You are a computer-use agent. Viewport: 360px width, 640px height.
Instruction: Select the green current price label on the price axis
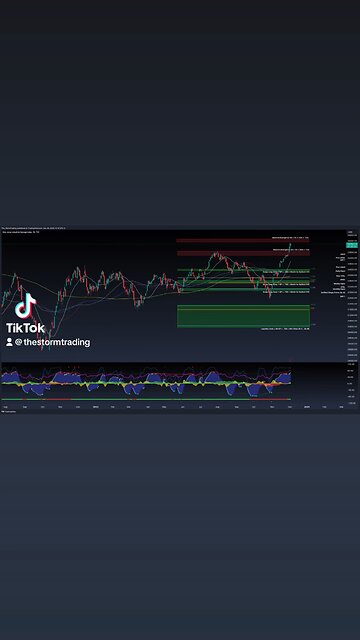click(x=352, y=246)
